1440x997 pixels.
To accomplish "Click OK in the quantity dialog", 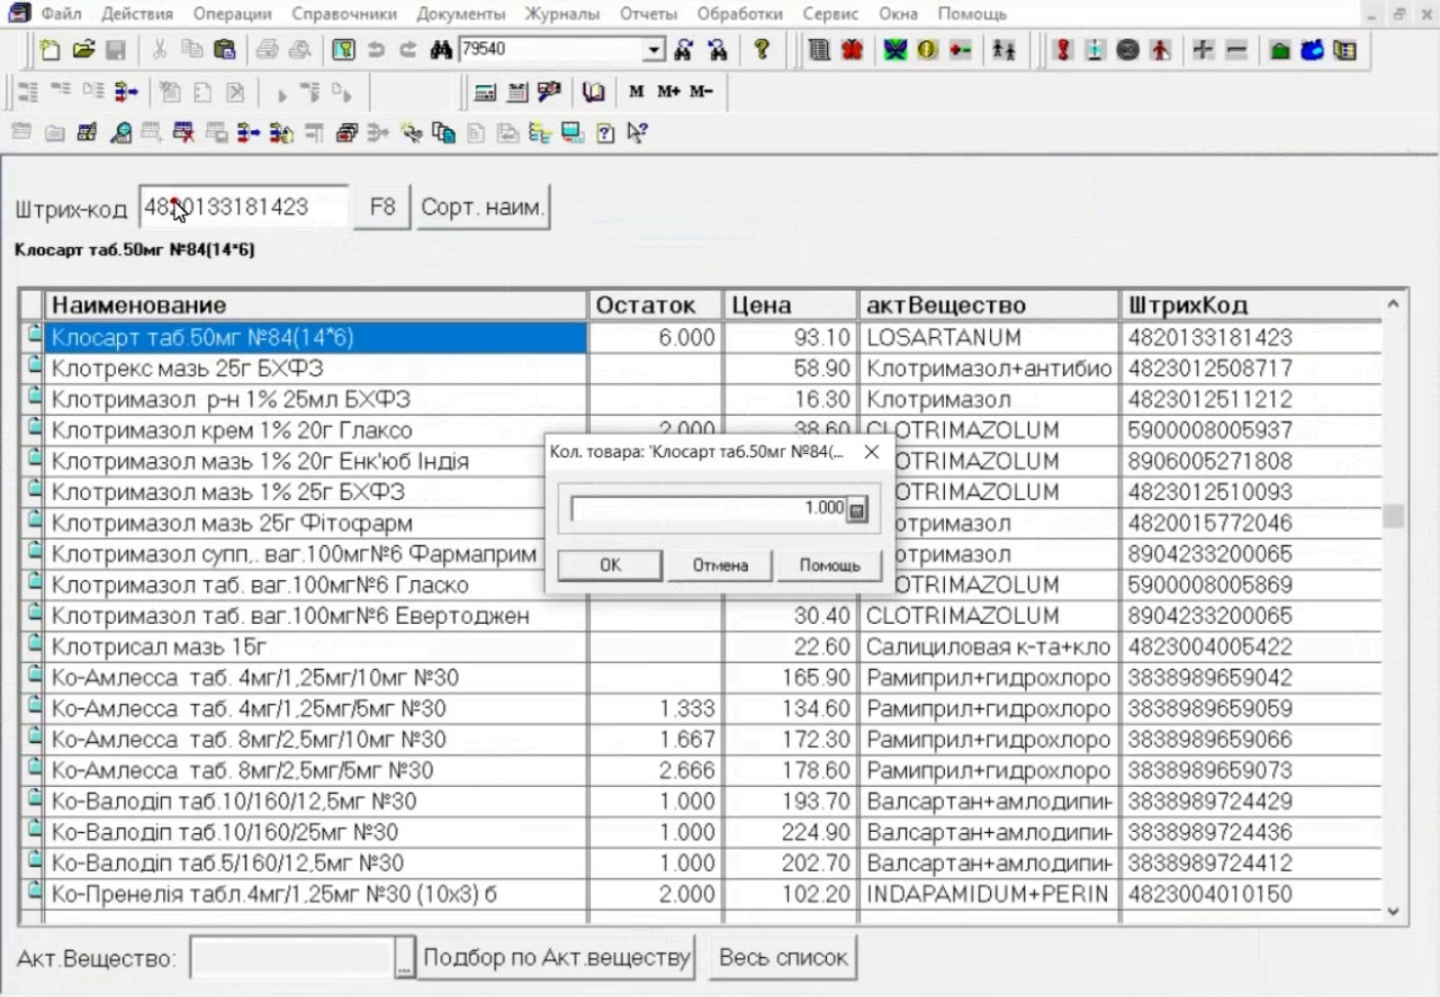I will coord(610,565).
